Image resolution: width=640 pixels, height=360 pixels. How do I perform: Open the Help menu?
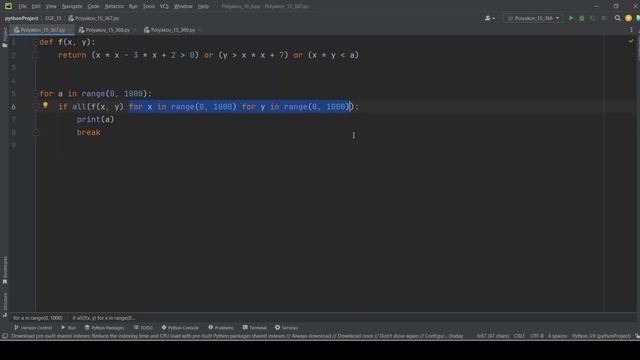coord(203,7)
